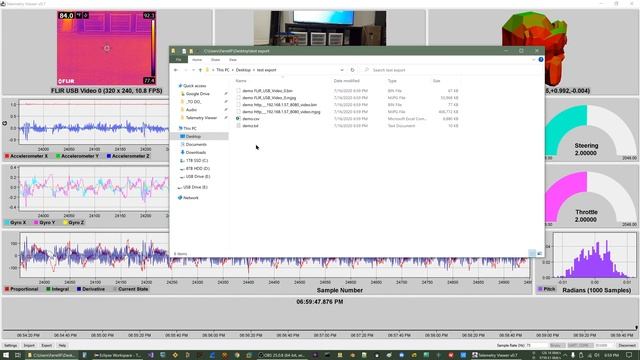640x360 pixels.
Task: Select the demo http 192.168.1.57 video.mjpg file
Action: [x=281, y=112]
